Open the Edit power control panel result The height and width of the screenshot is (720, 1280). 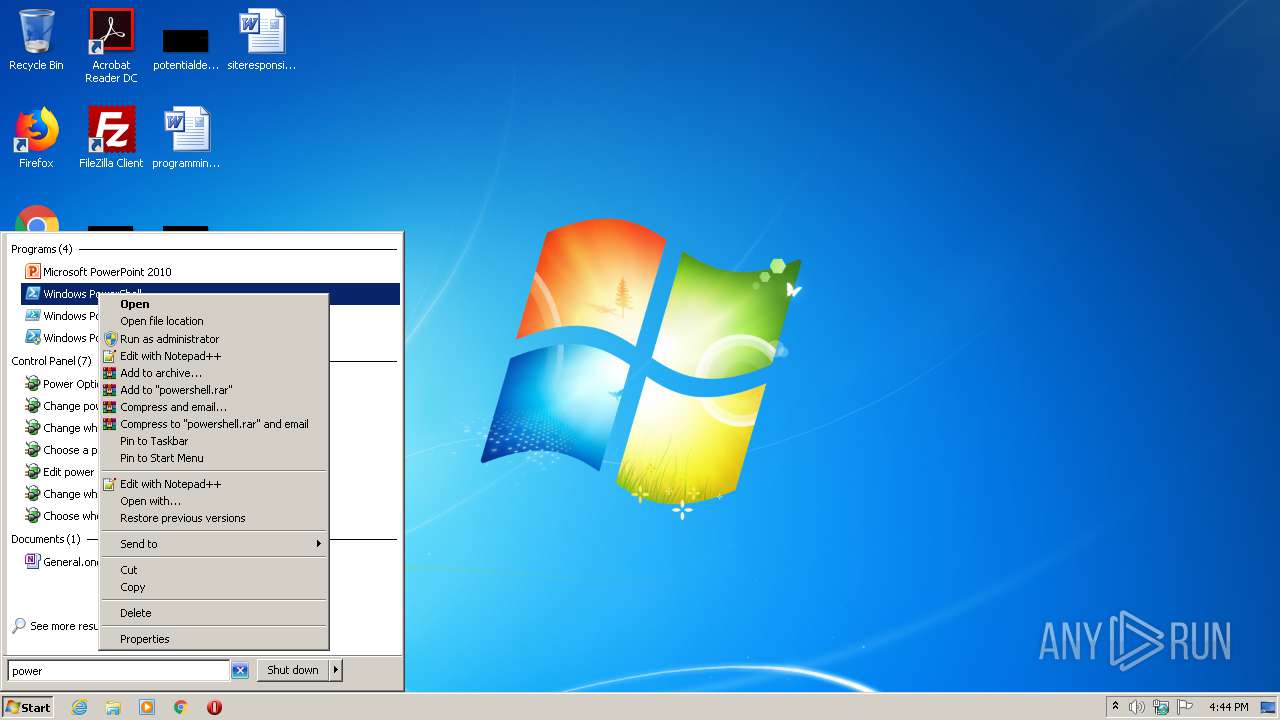click(x=61, y=472)
